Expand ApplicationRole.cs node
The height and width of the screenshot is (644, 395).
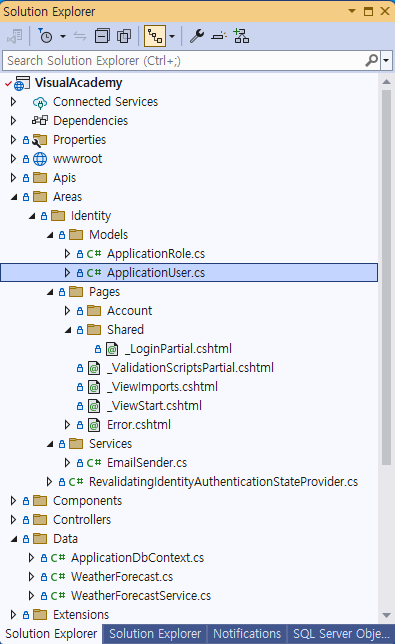(68, 253)
